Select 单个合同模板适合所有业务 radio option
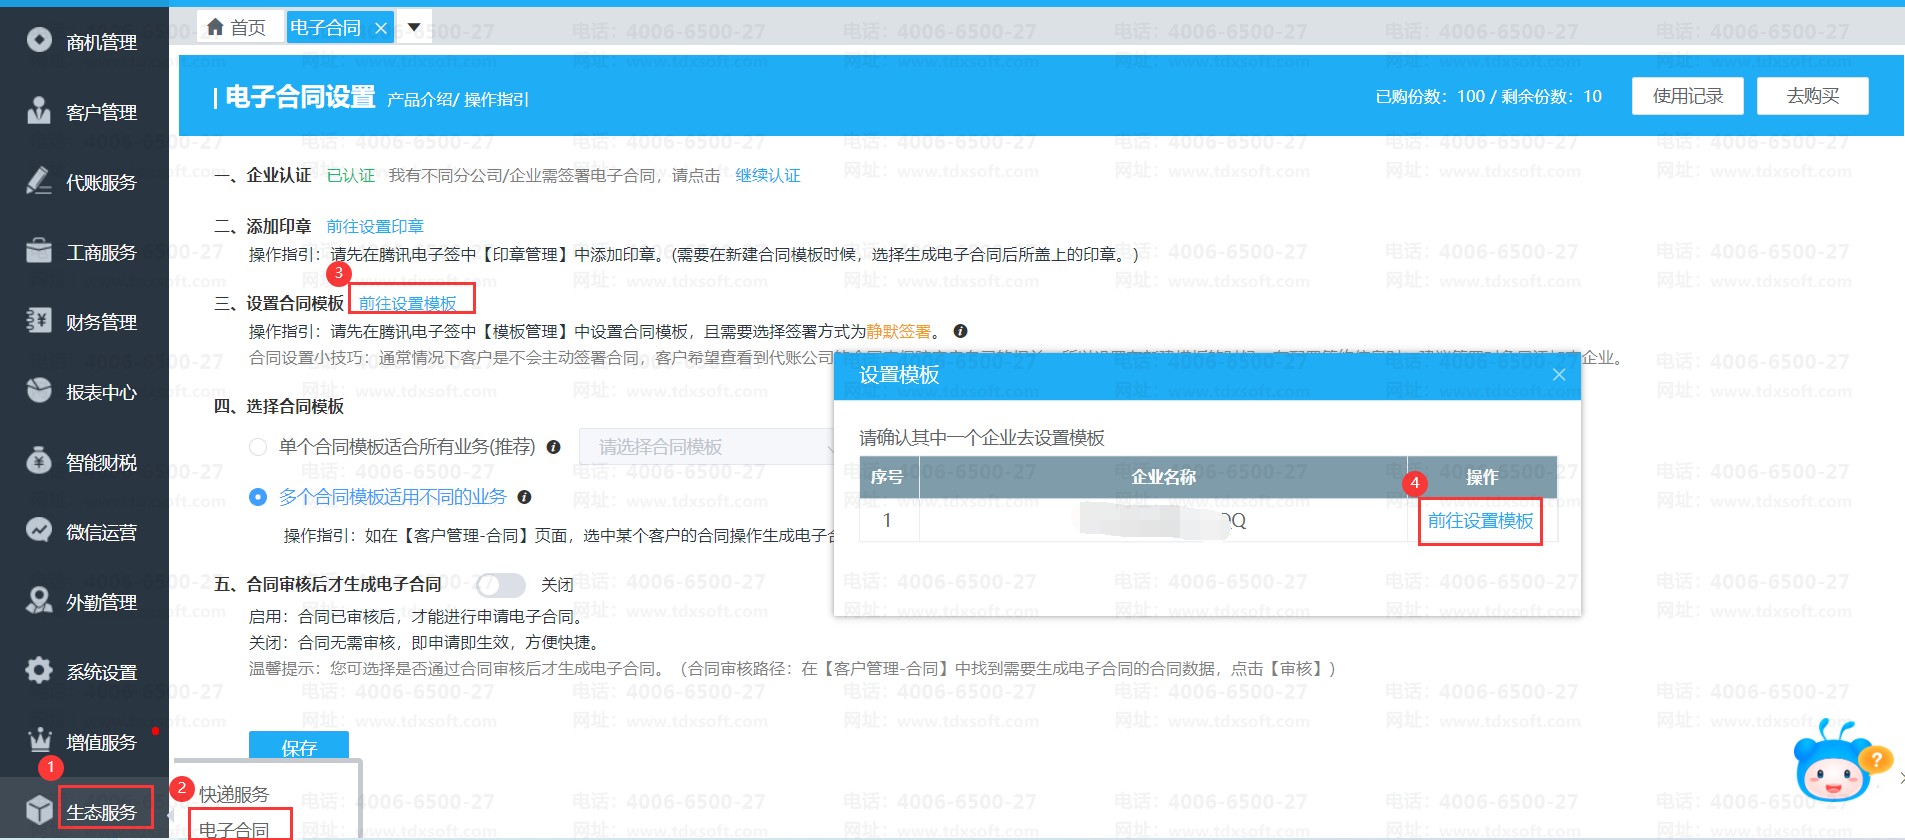The height and width of the screenshot is (840, 1905). tap(258, 447)
